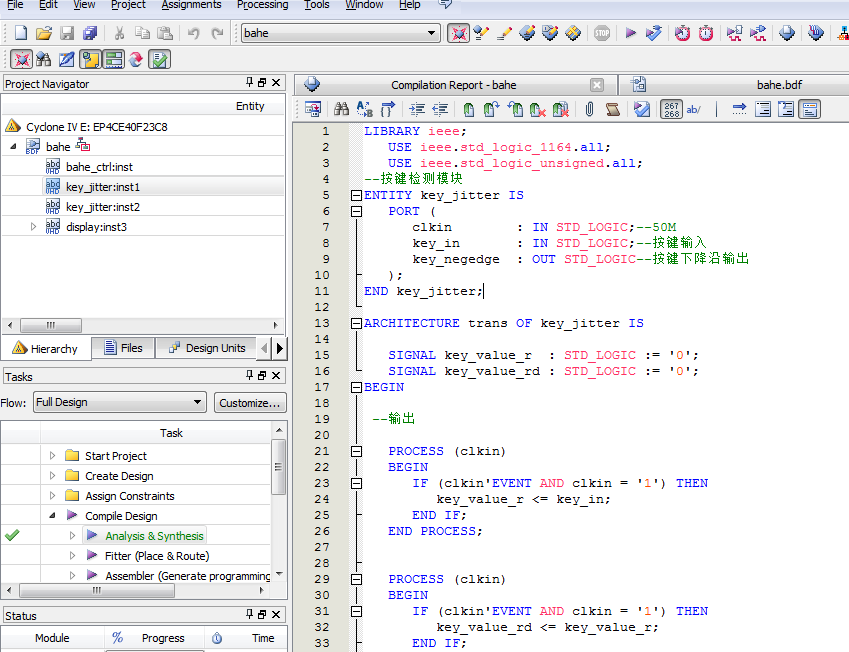Click the toggle bookmark icon in editor toolbar

468,109
